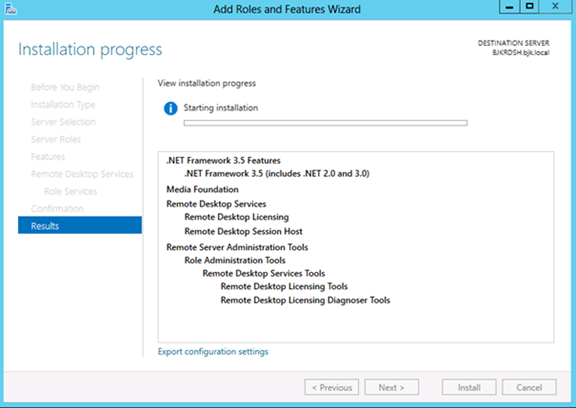
Task: Click the installation progress bar
Action: tap(325, 123)
